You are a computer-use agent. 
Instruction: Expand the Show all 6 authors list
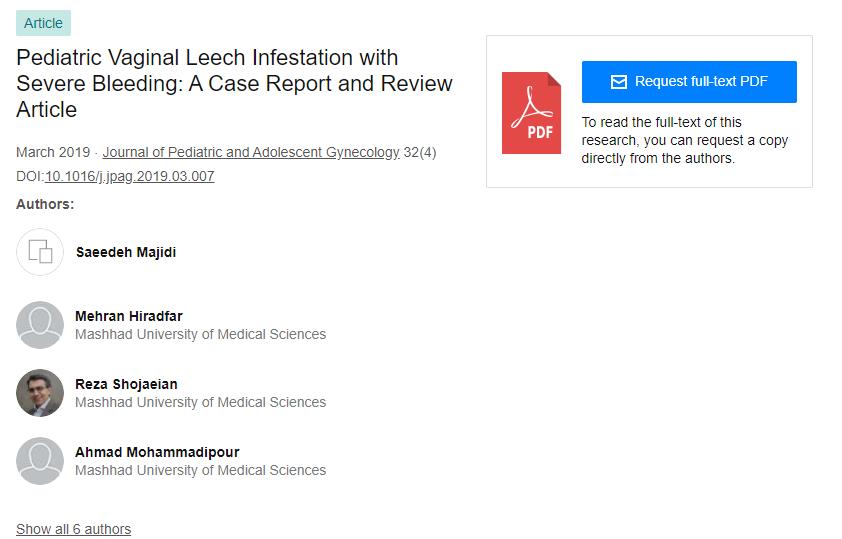(x=73, y=529)
